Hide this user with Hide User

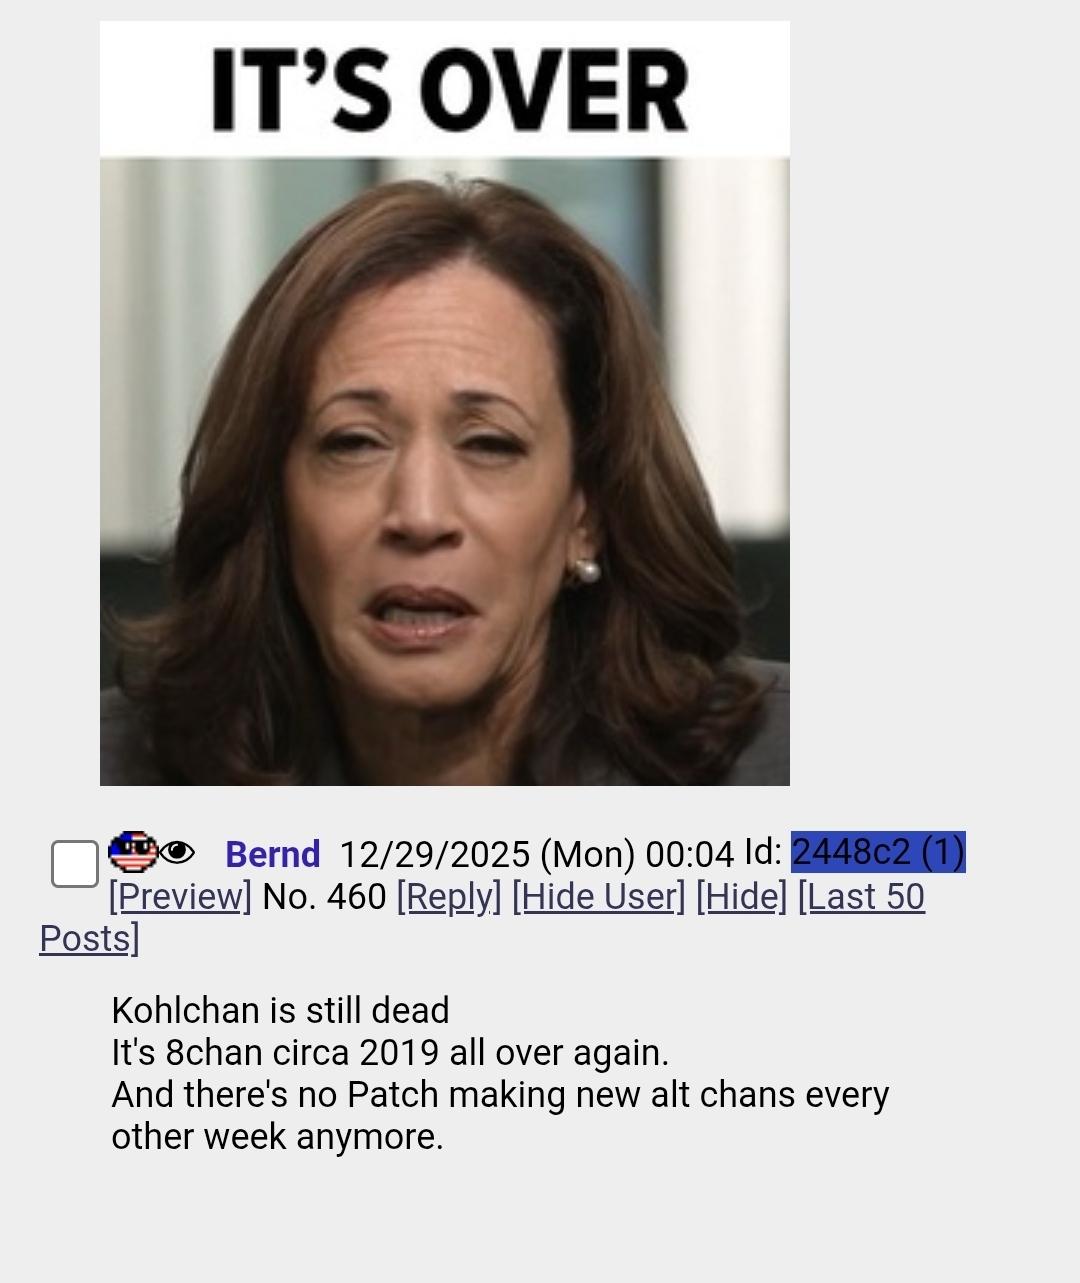click(599, 896)
